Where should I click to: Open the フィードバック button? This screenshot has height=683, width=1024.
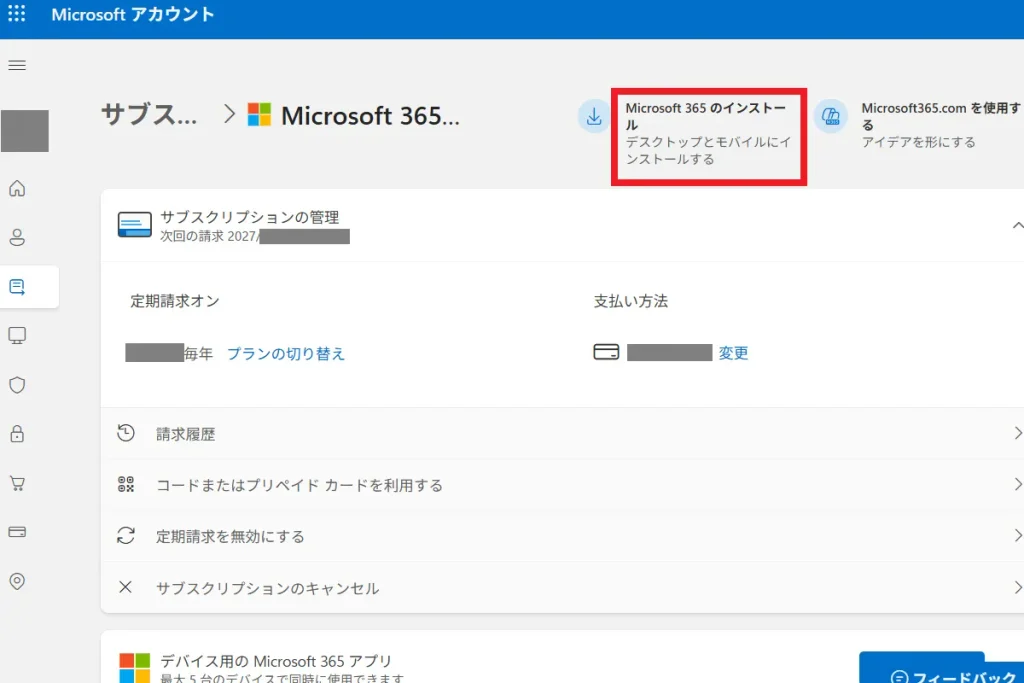click(941, 669)
